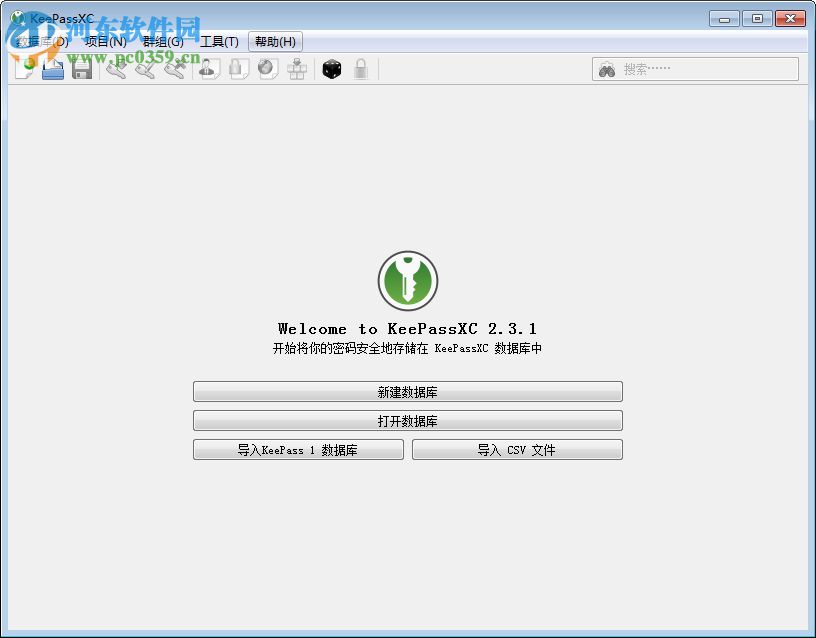Trigger Auto-Type using its toolbar icon

pos(296,69)
